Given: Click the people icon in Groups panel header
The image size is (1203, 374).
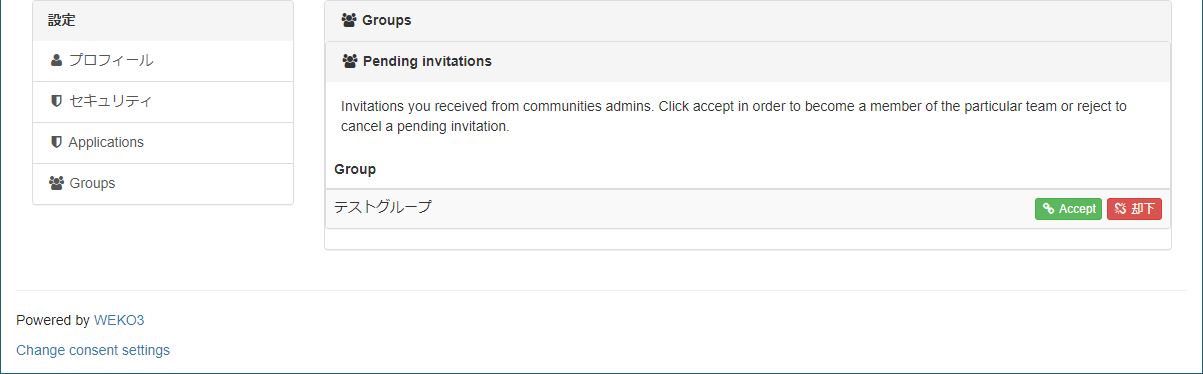Looking at the screenshot, I should 349,20.
